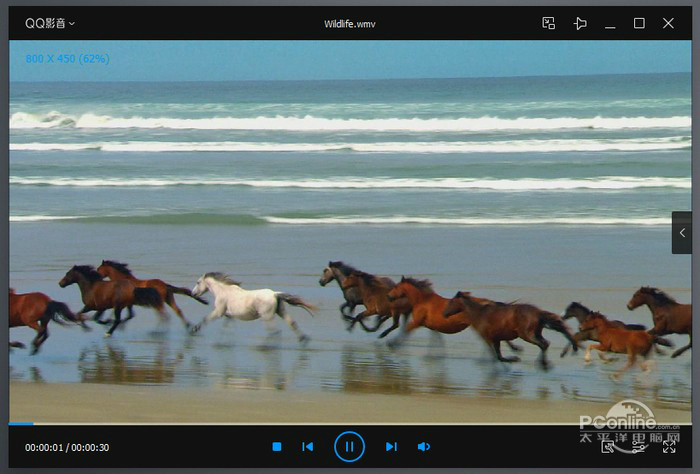Click the Wildlife.wmv title text
This screenshot has height=474, width=700.
click(x=349, y=23)
